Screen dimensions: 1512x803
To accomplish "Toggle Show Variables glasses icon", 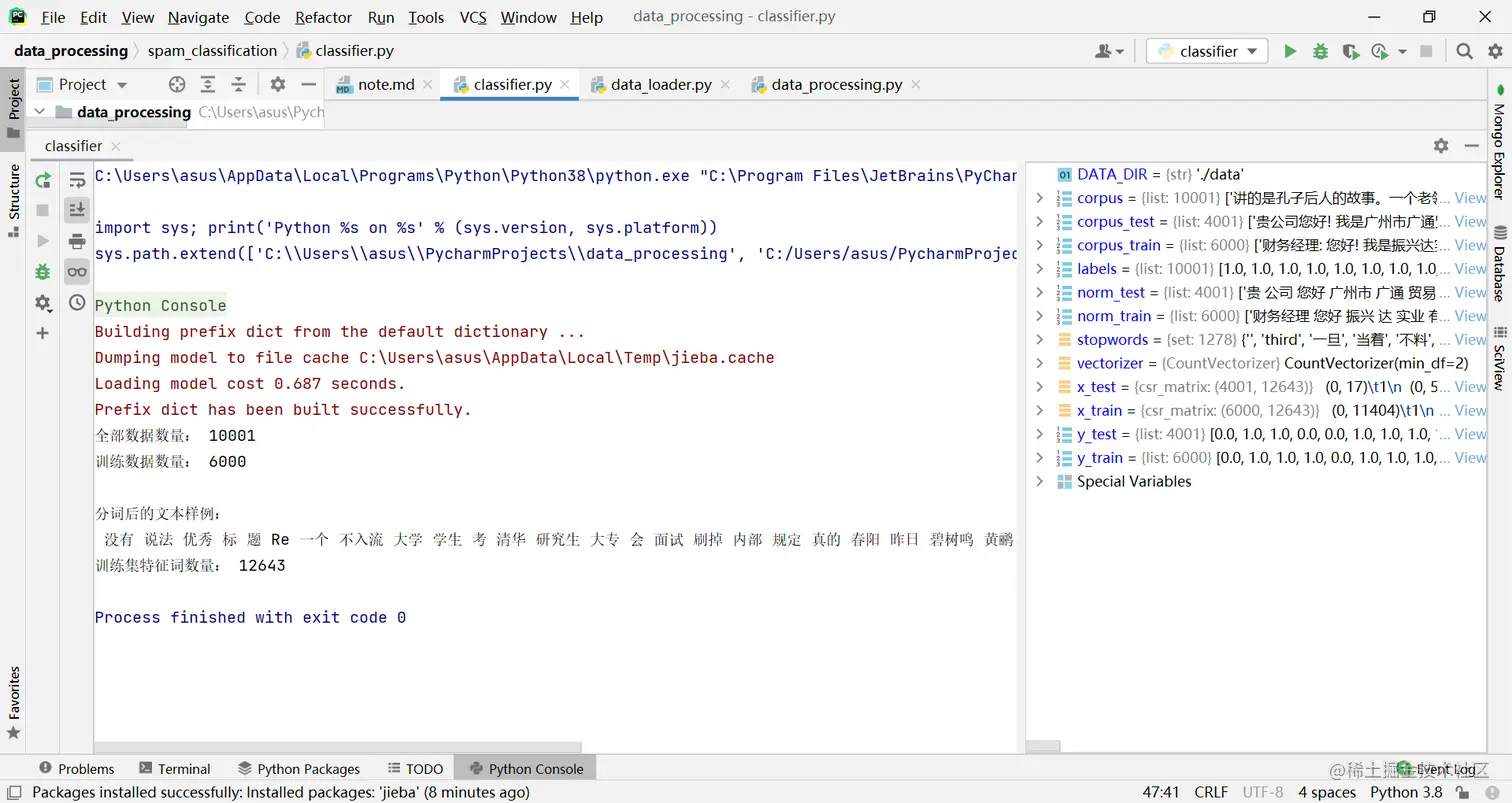I will pyautogui.click(x=77, y=271).
